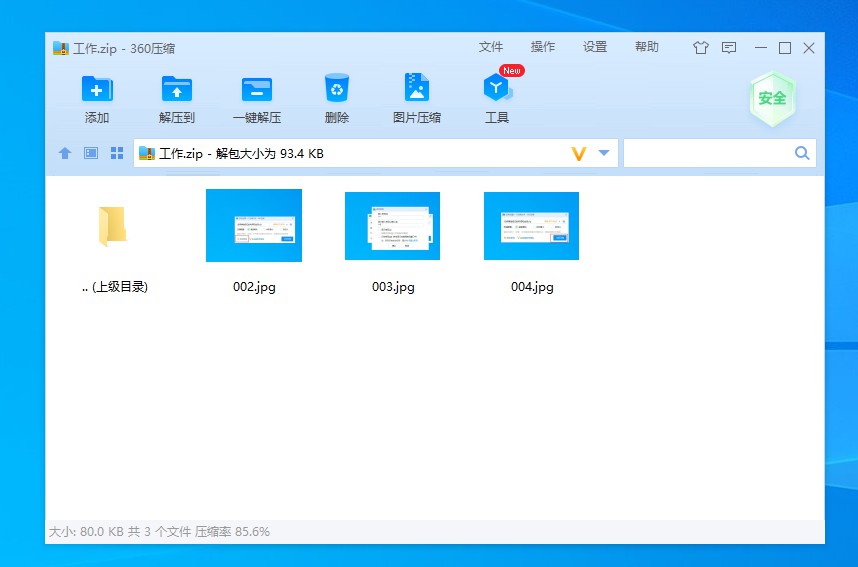Open the feedback message icon in title bar
The height and width of the screenshot is (567, 858).
[x=729, y=47]
